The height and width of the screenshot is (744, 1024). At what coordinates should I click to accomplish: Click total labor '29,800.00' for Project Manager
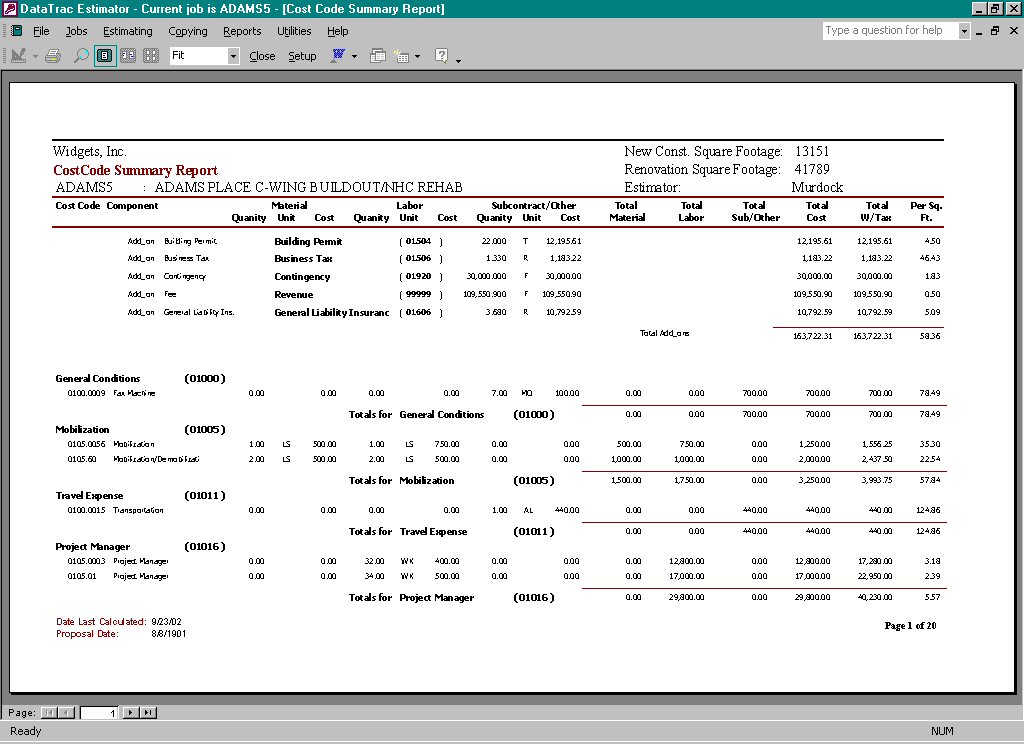coord(686,597)
